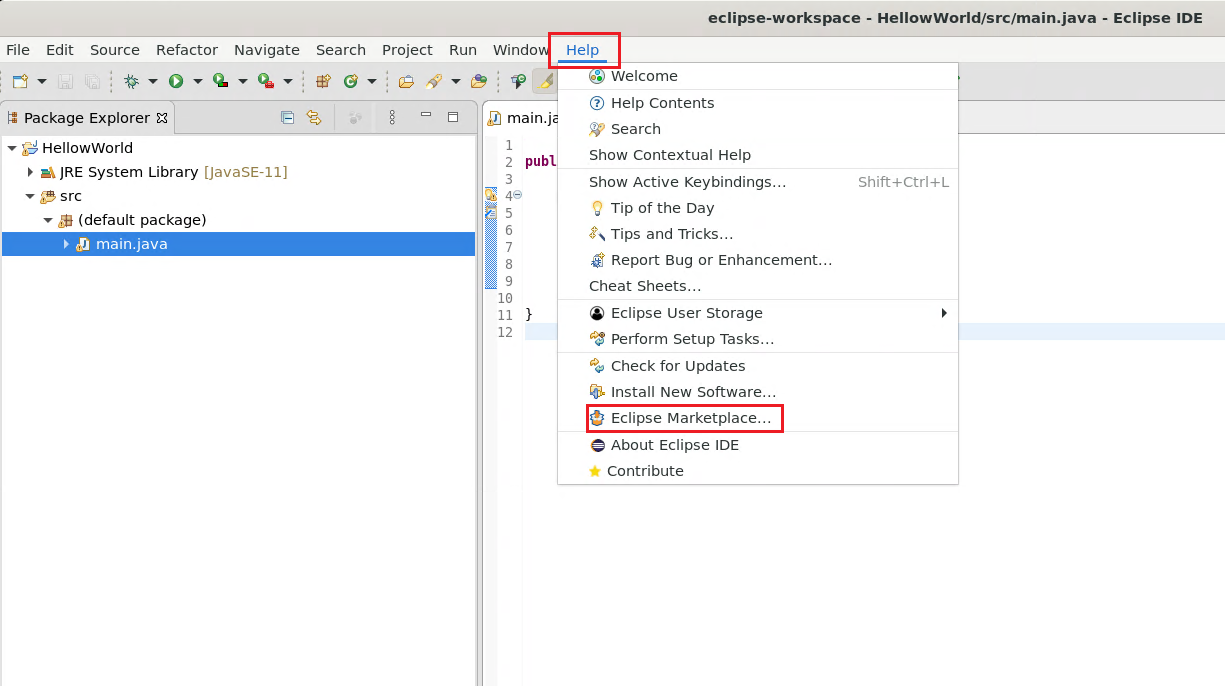
Task: Open the Coverage dropdown arrow
Action: tap(243, 81)
